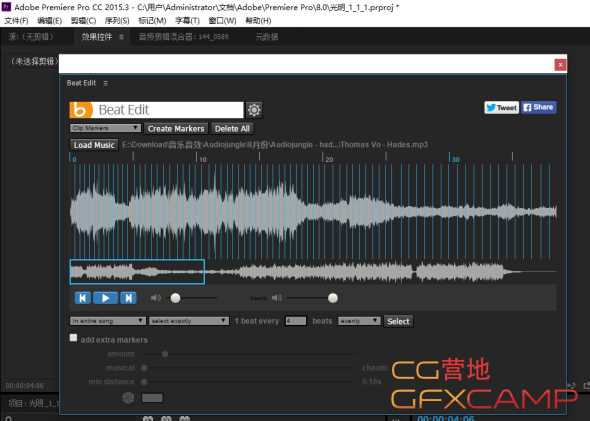Click amount slider handle
Viewport: 590px width, 421px height.
[164, 354]
